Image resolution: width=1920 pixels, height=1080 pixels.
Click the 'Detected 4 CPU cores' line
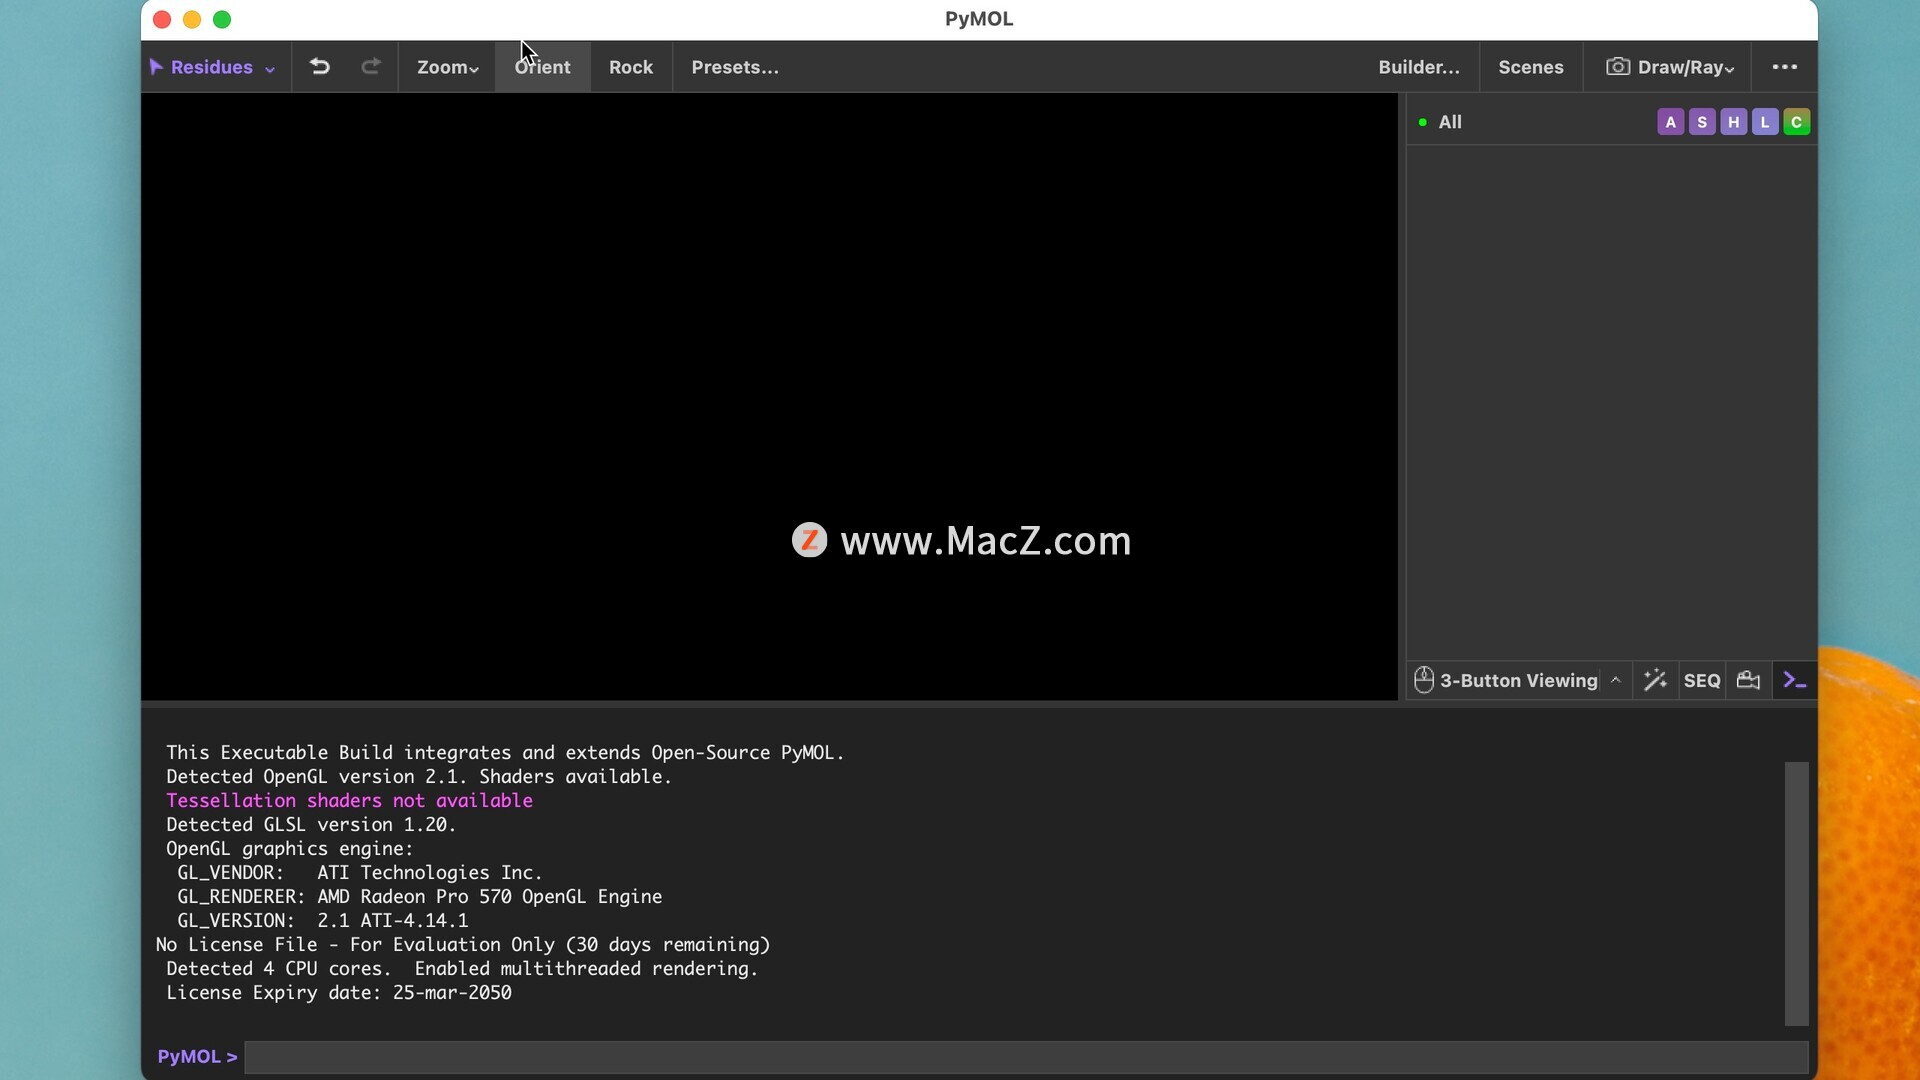click(462, 969)
